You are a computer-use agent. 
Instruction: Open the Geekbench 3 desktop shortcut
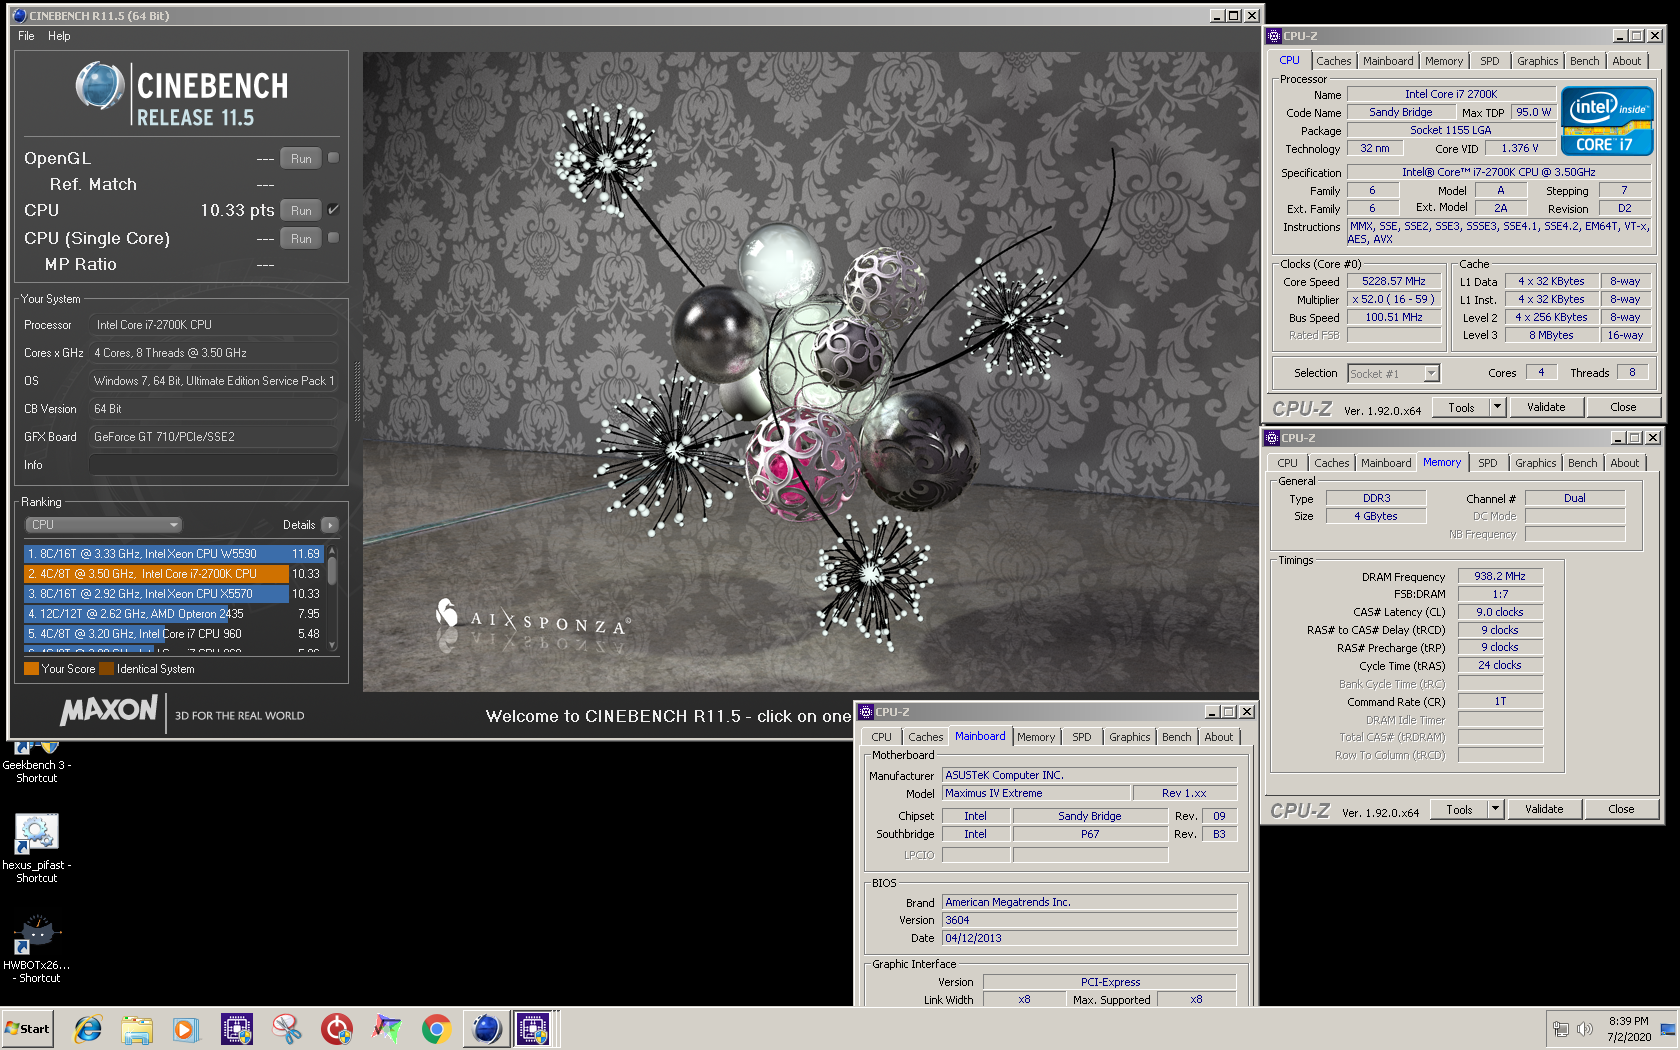point(37,762)
